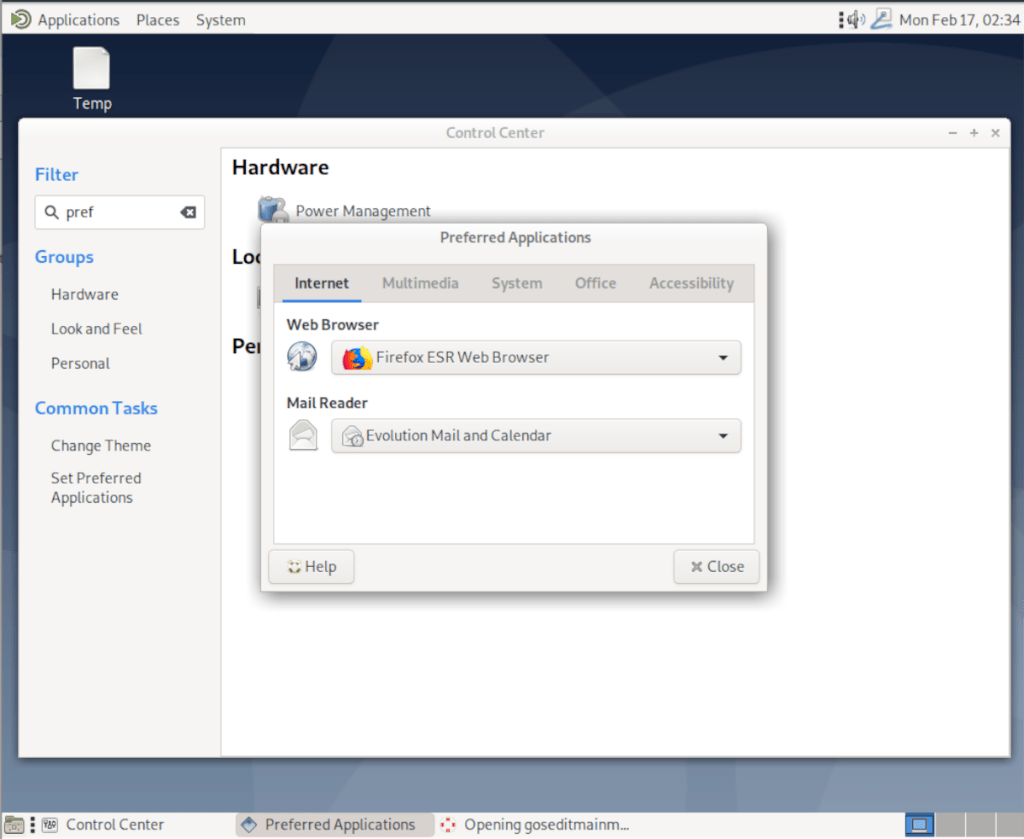This screenshot has height=839, width=1024.
Task: Switch to the Multimedia tab
Action: [420, 283]
